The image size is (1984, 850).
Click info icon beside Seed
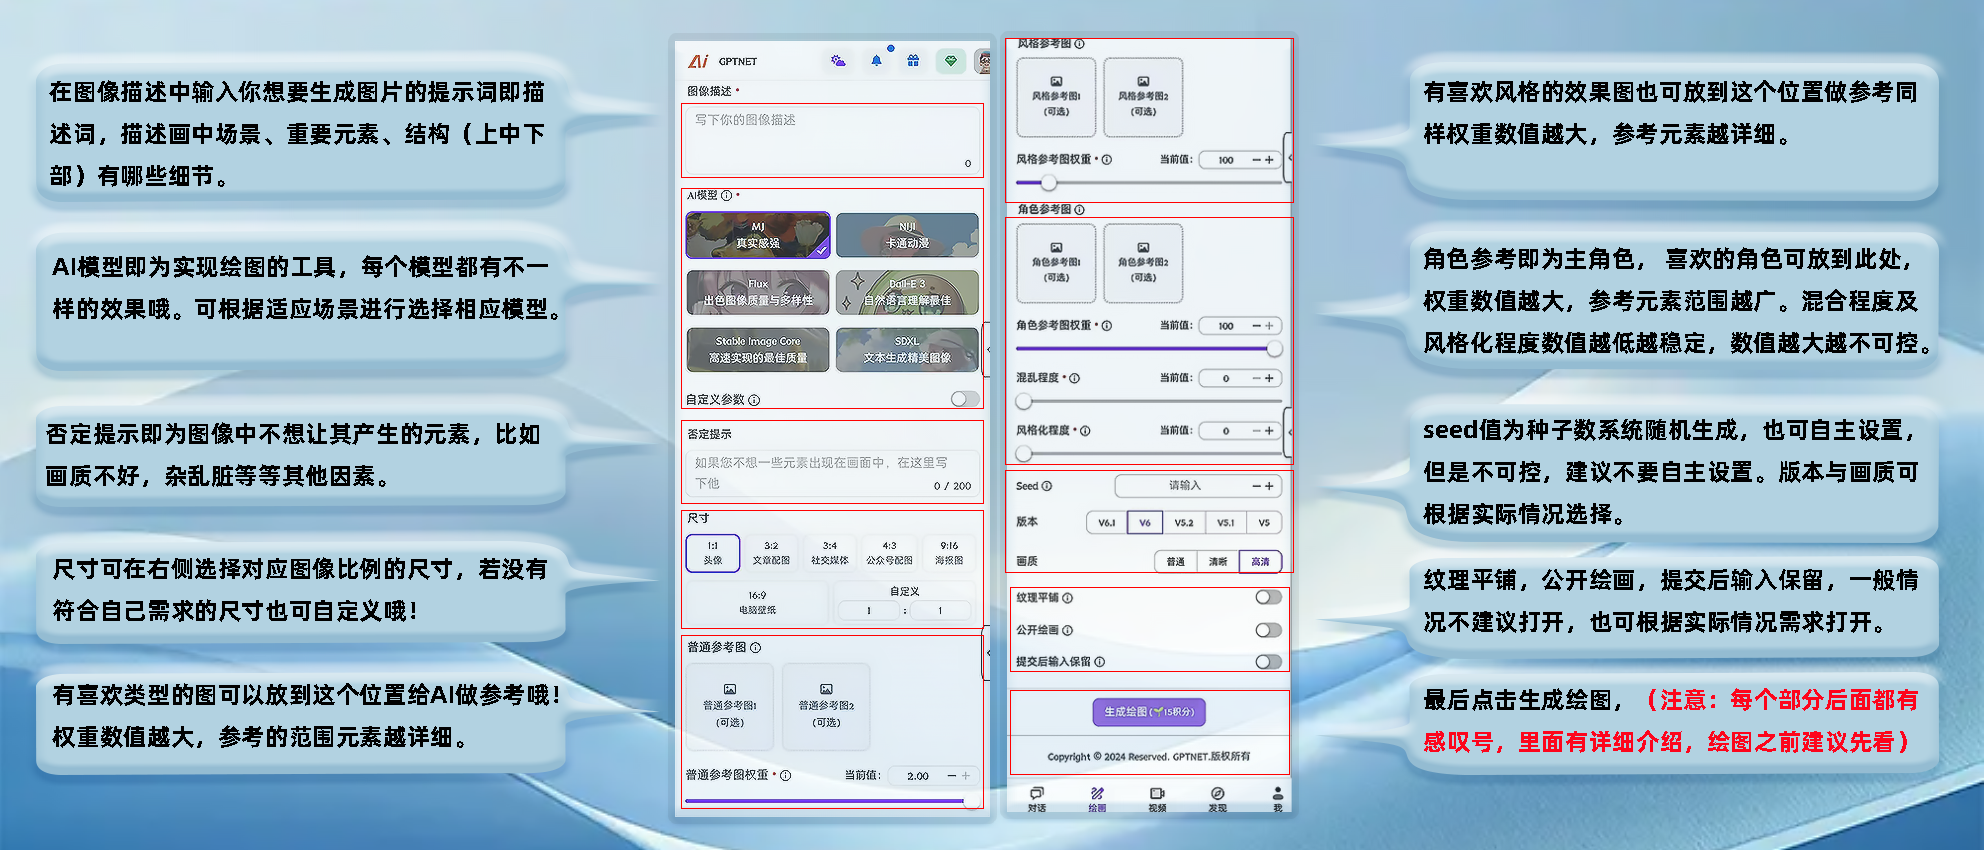click(x=1047, y=486)
